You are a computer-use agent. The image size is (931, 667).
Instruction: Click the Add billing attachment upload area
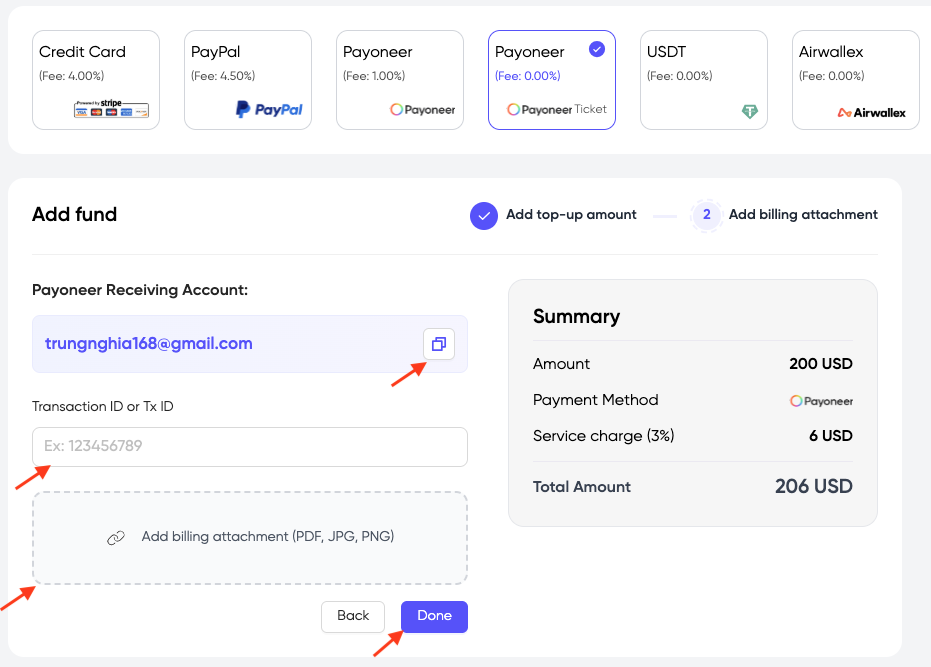(x=249, y=536)
